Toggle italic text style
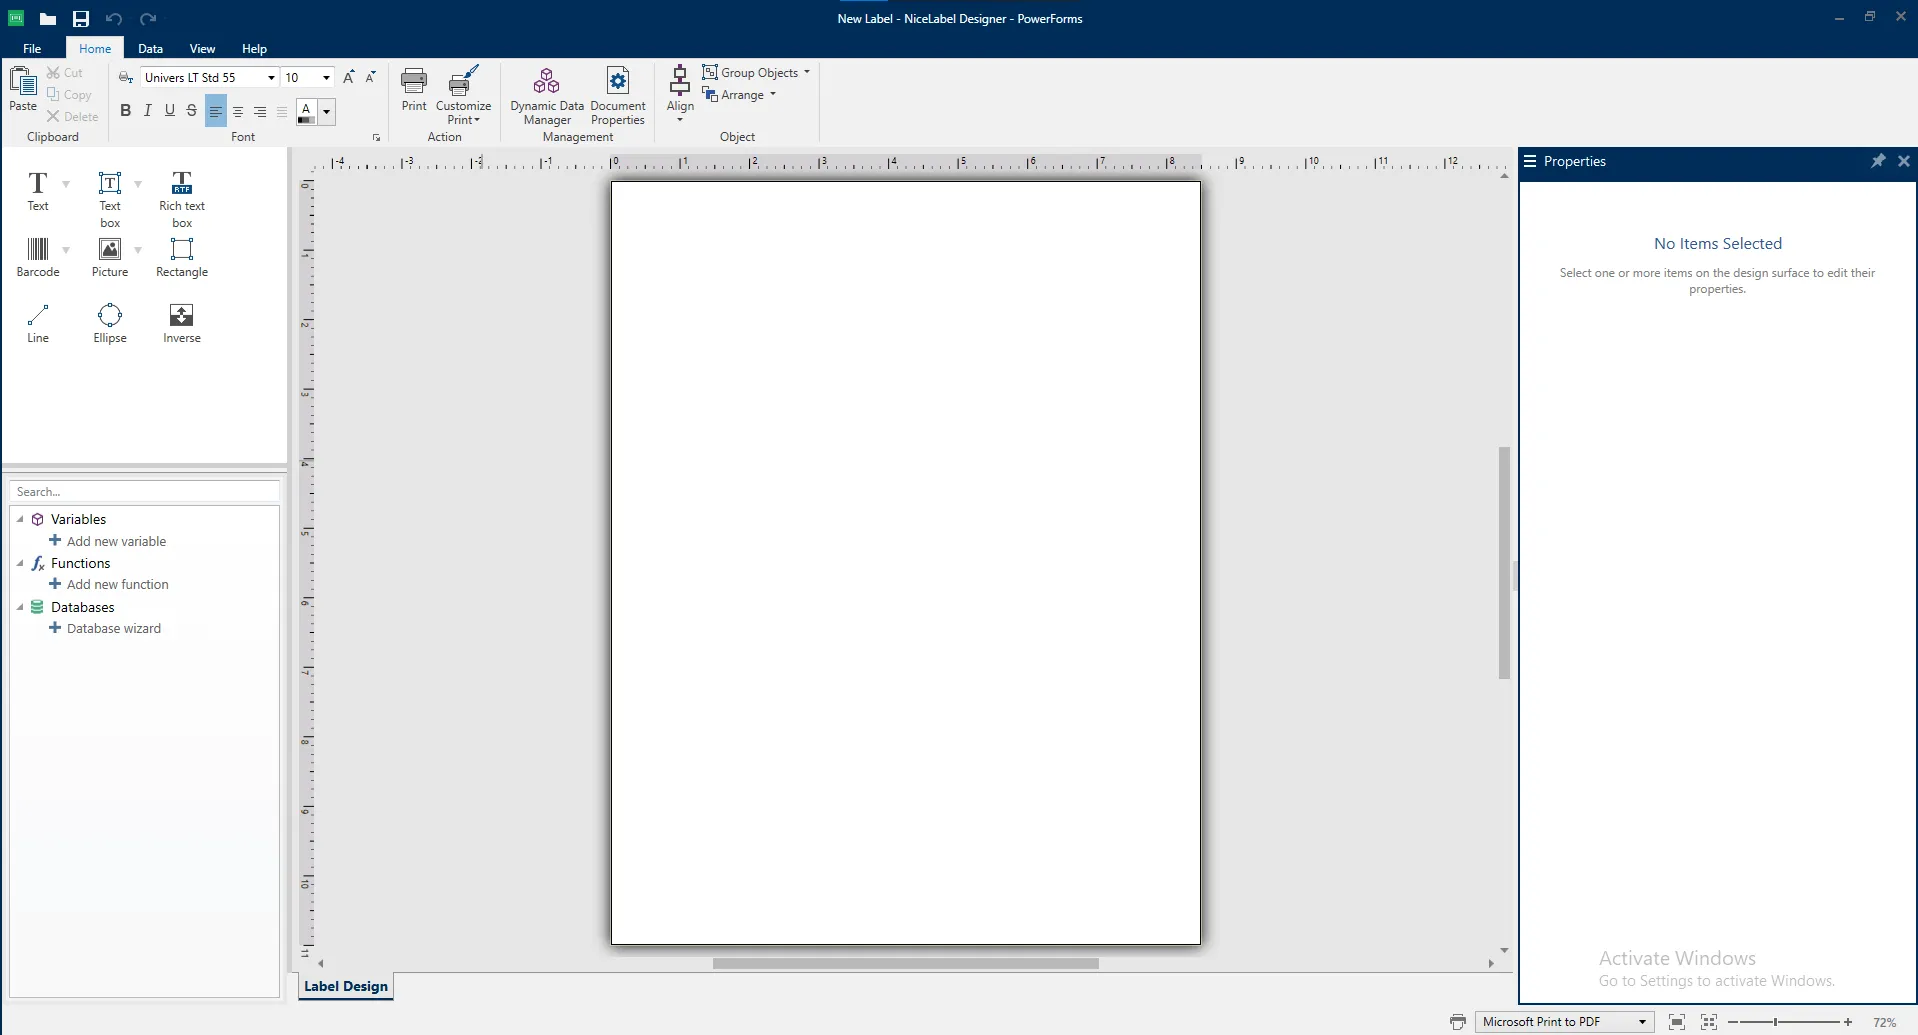The width and height of the screenshot is (1918, 1035). pyautogui.click(x=147, y=111)
